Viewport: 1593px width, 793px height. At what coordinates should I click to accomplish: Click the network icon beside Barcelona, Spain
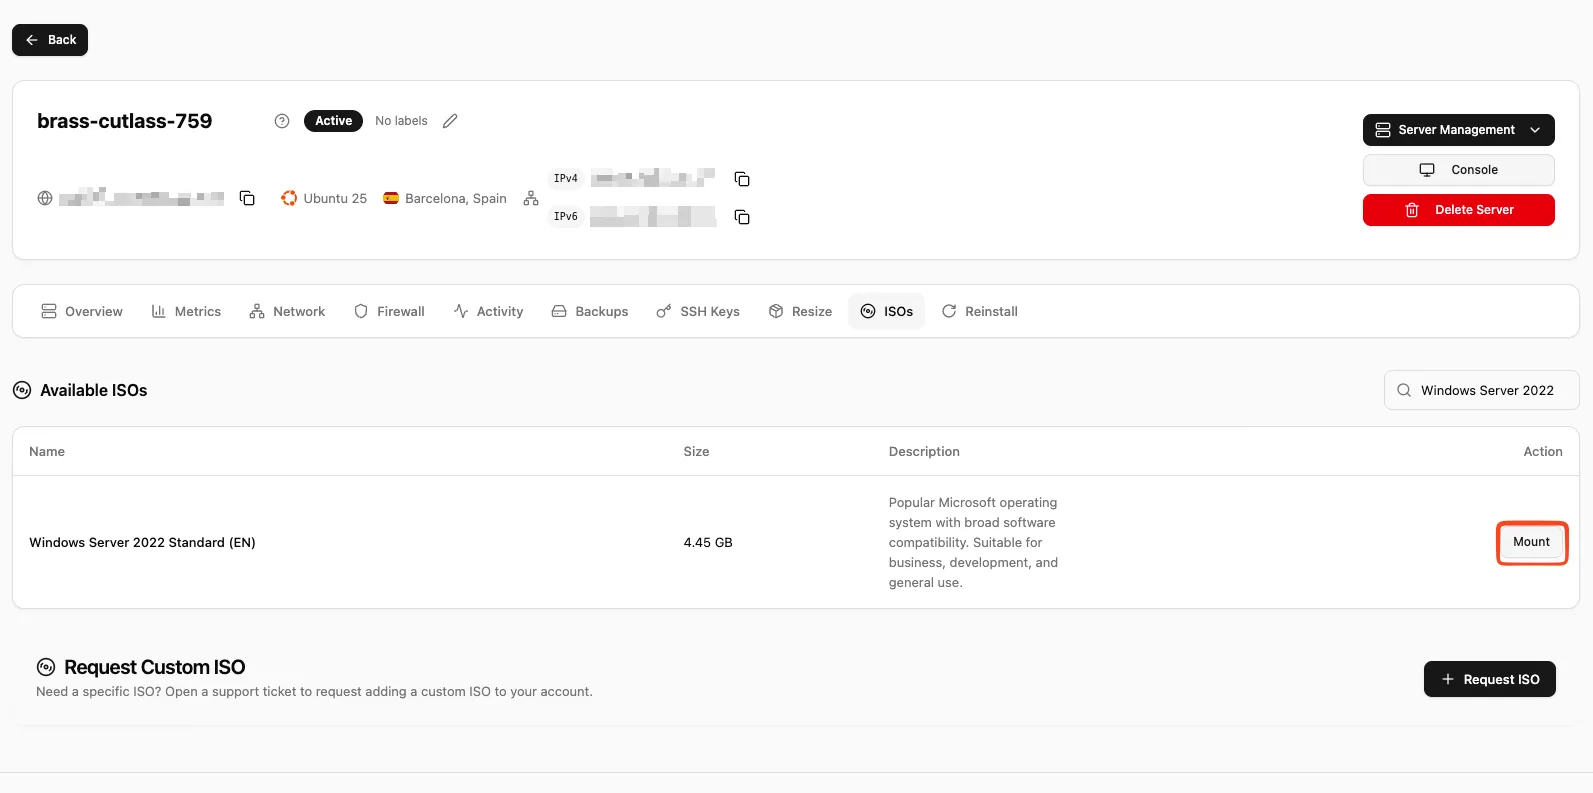531,198
